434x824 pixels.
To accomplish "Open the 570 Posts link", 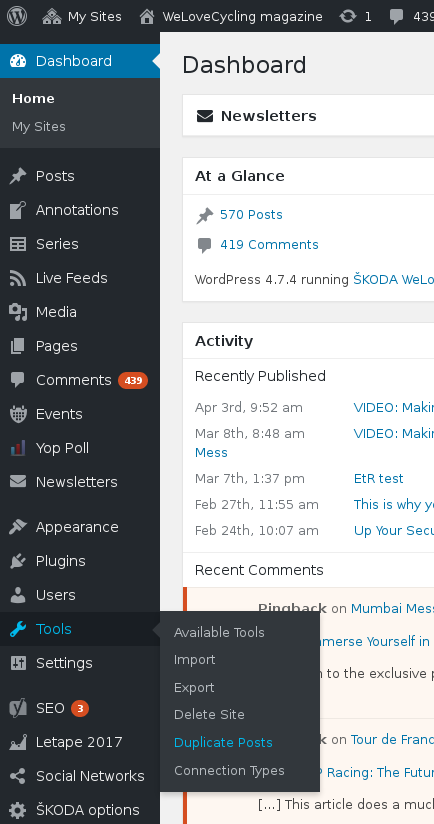I will (251, 214).
